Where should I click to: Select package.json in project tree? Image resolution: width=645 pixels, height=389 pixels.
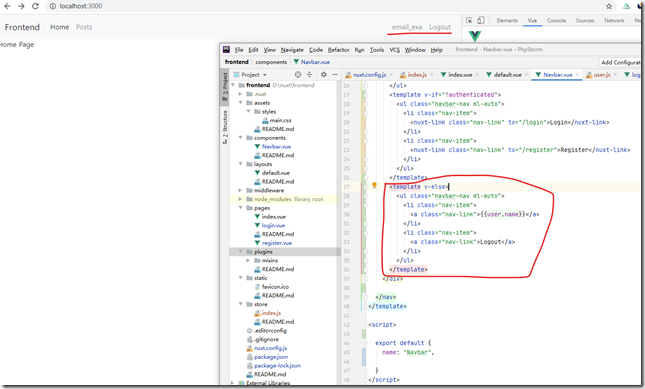point(271,357)
